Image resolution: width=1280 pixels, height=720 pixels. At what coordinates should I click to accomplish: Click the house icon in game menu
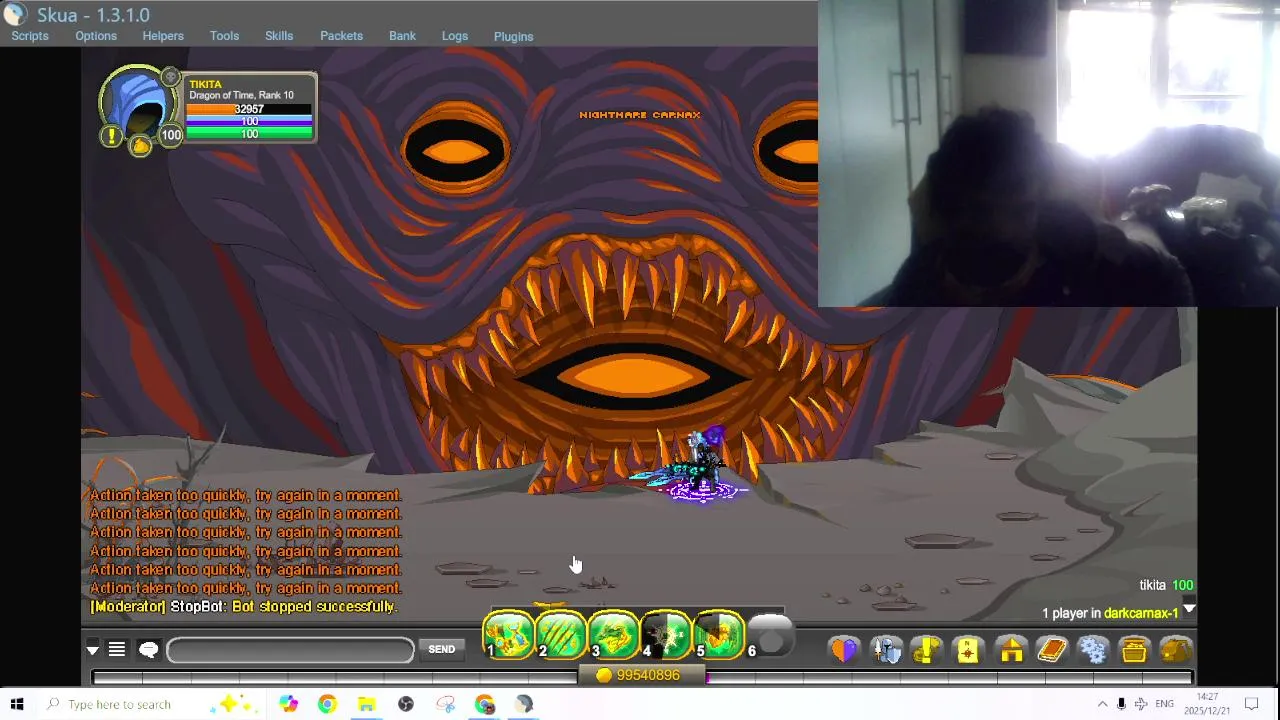pyautogui.click(x=1011, y=650)
